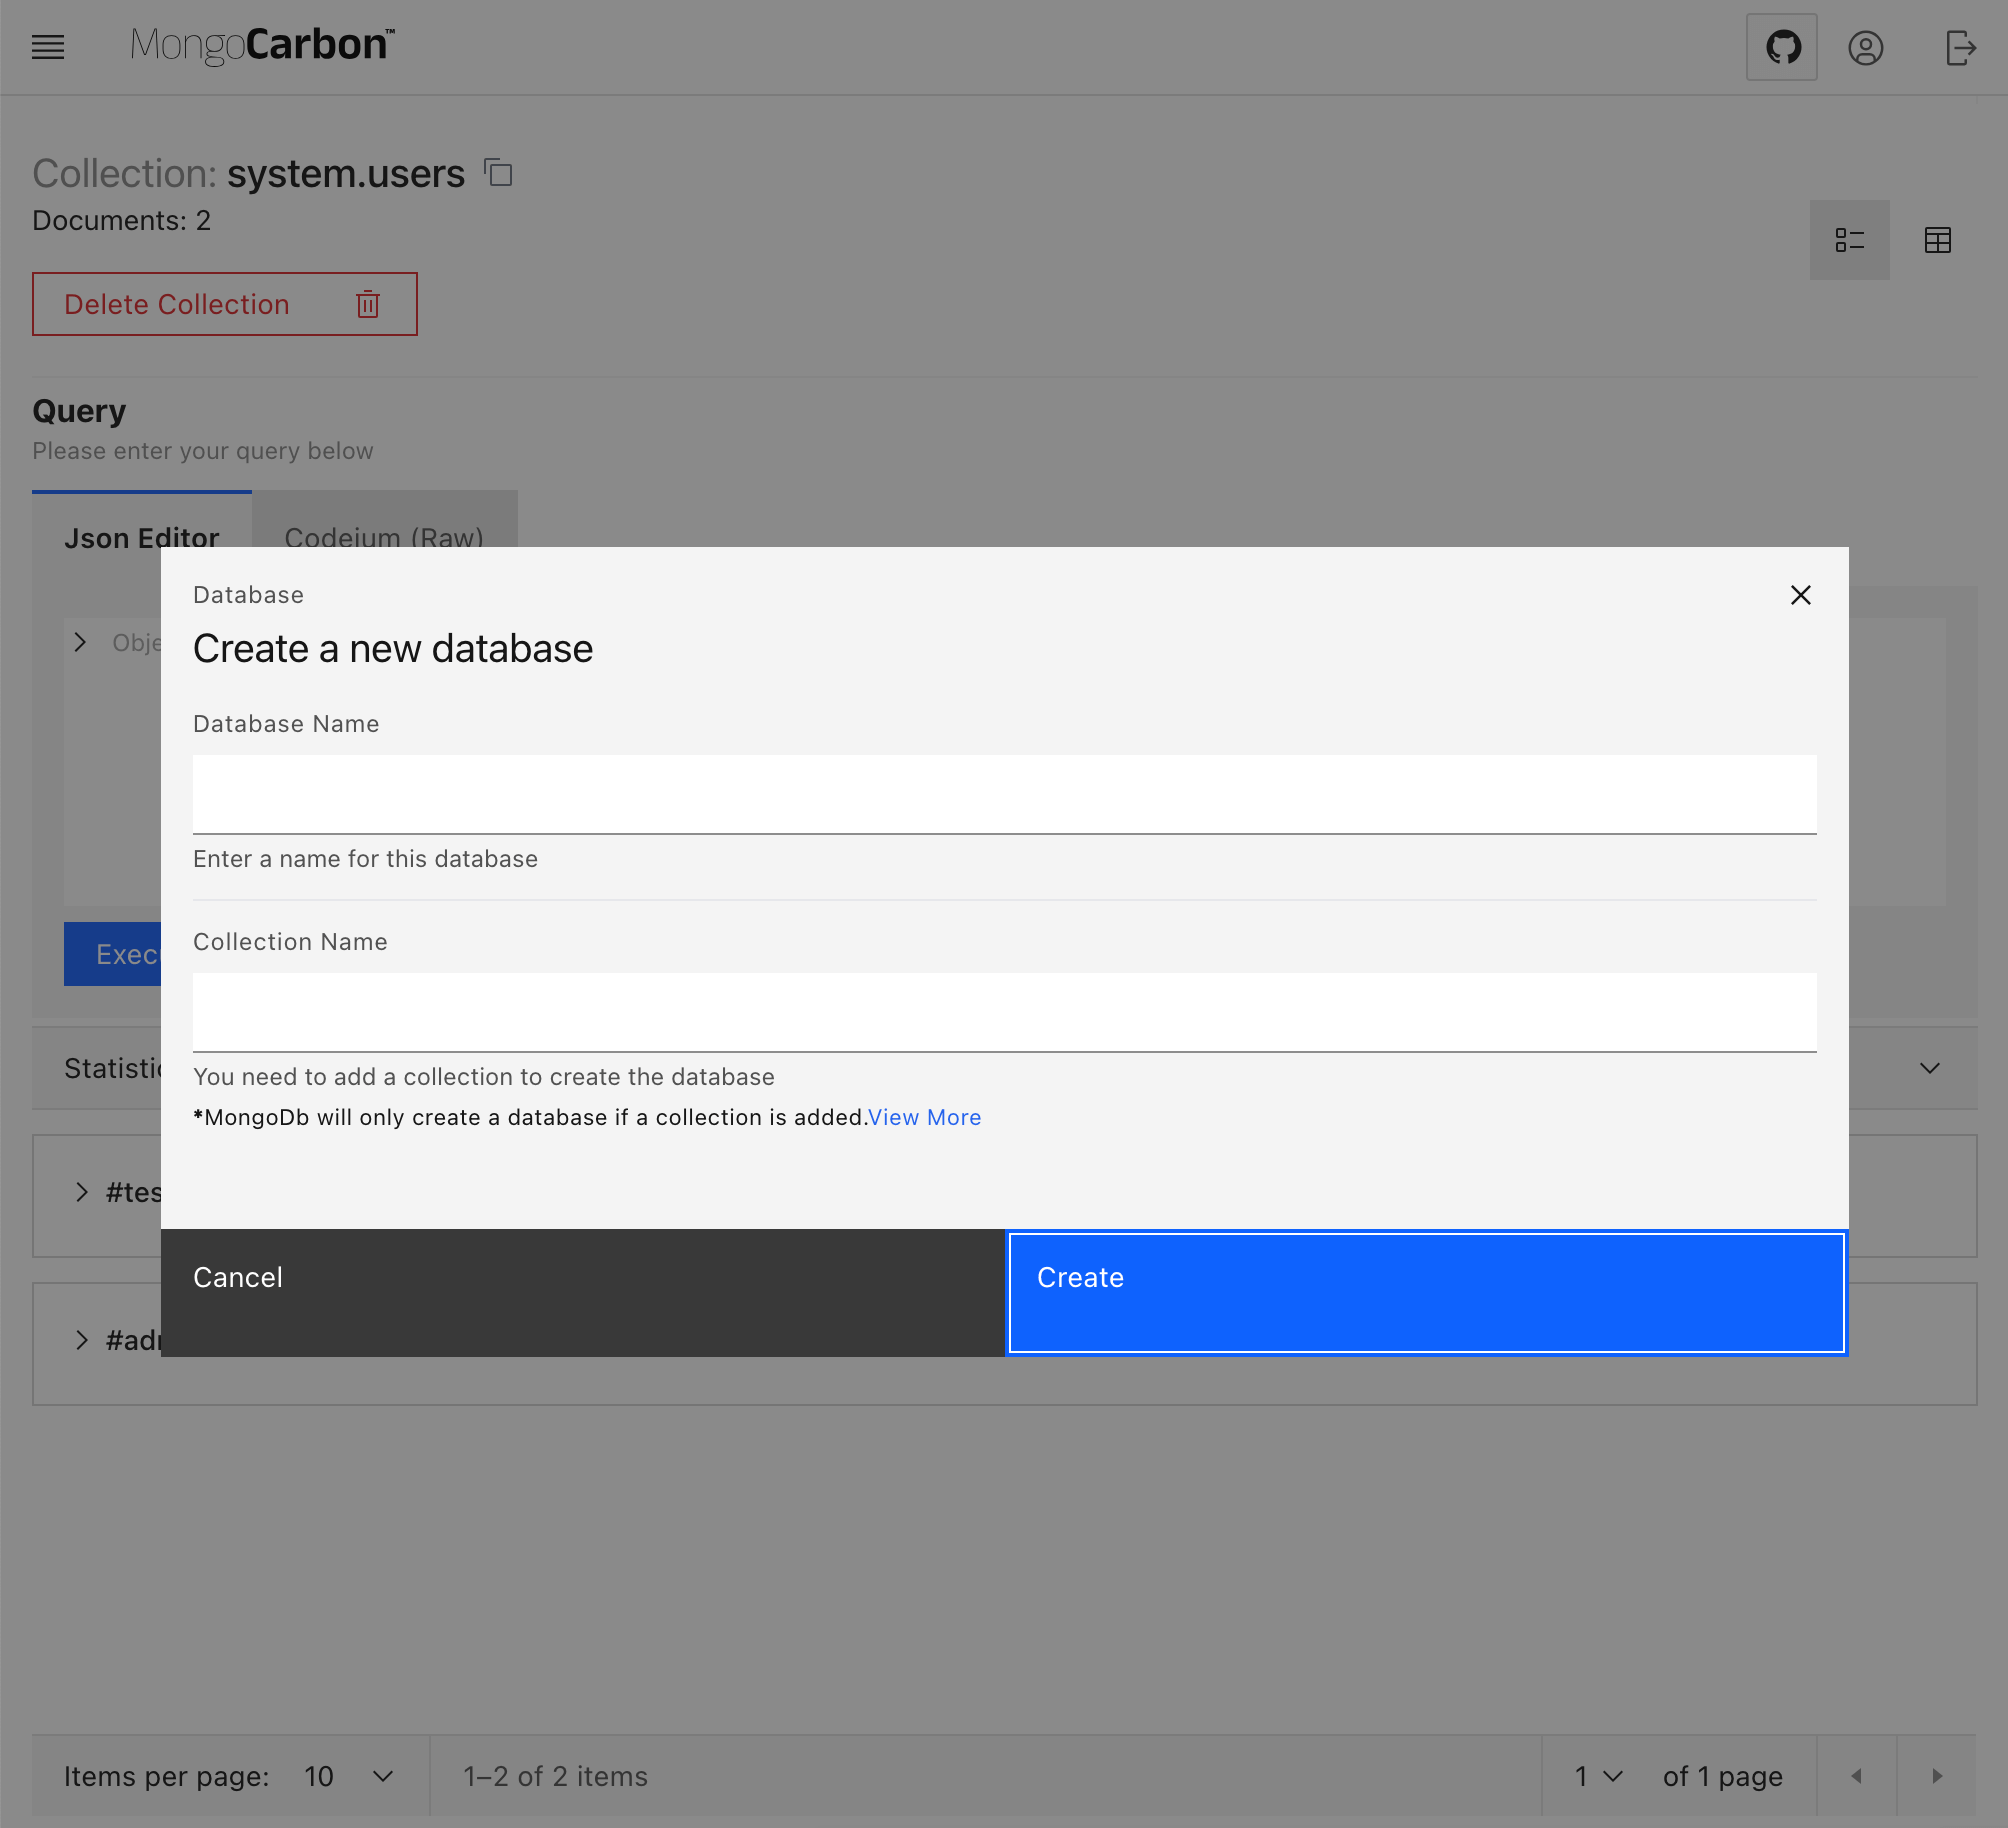Open the View More link
Screen dimensions: 2008x1828
[x=924, y=1117]
